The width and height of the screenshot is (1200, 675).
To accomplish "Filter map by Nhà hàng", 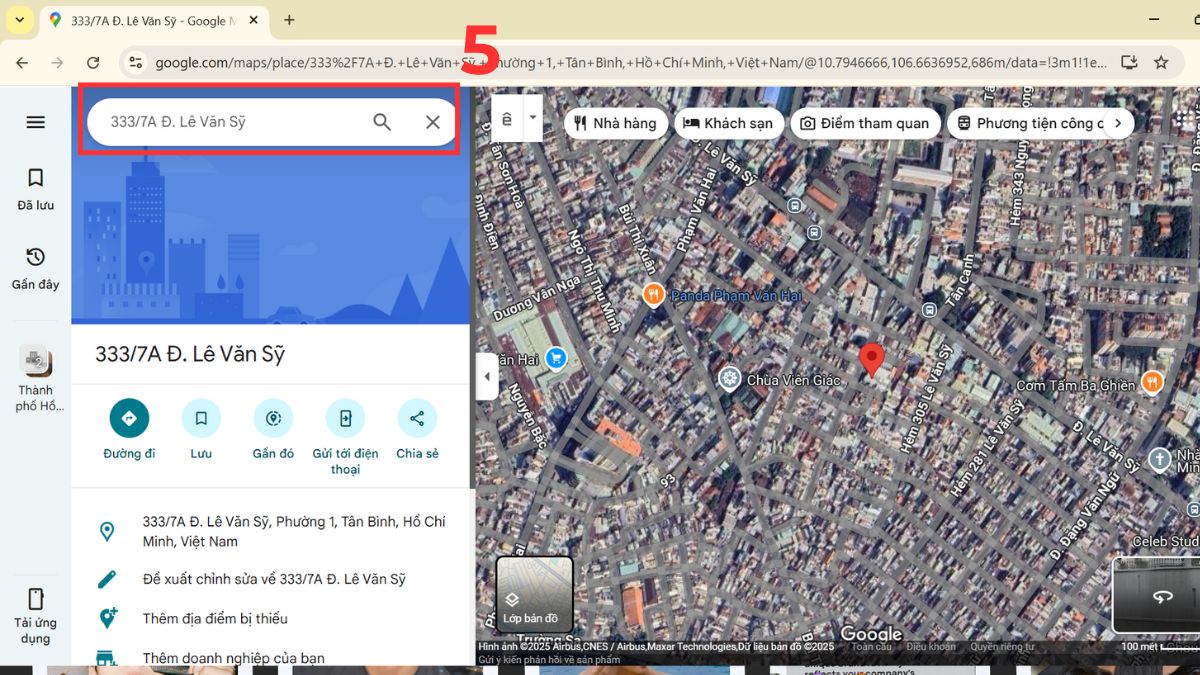I will point(616,123).
